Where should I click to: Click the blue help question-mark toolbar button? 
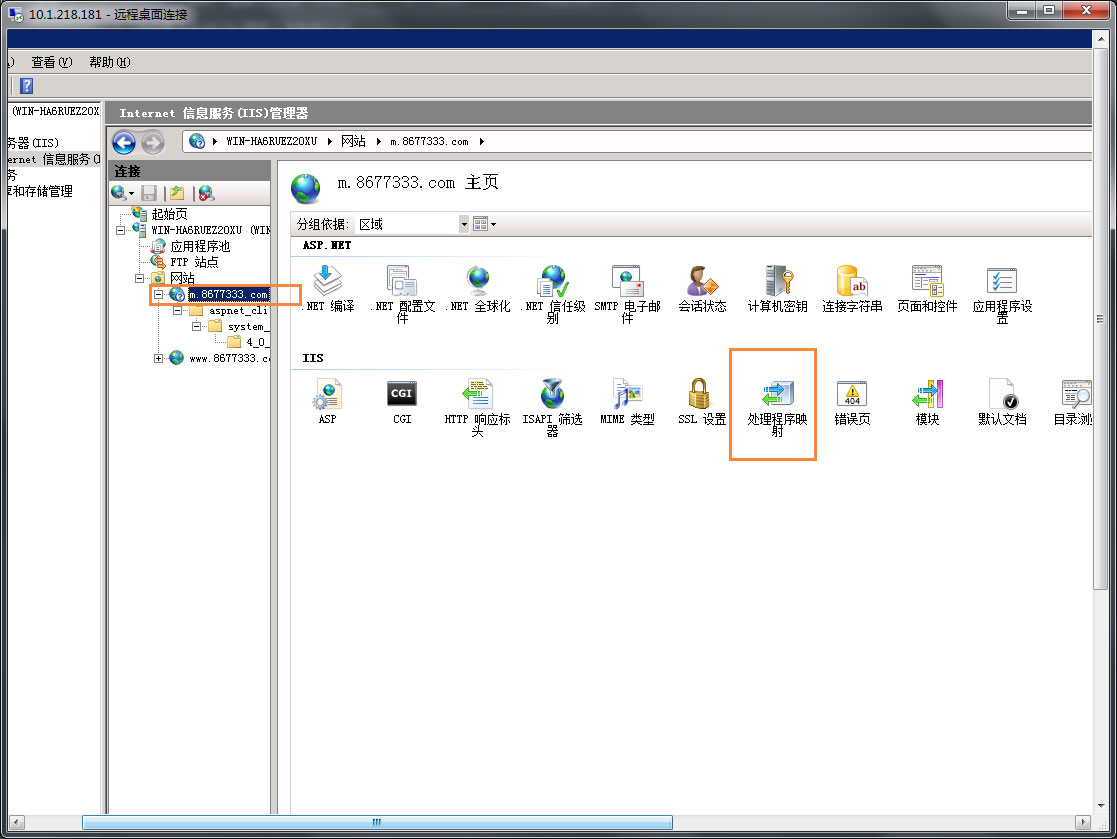(x=27, y=86)
